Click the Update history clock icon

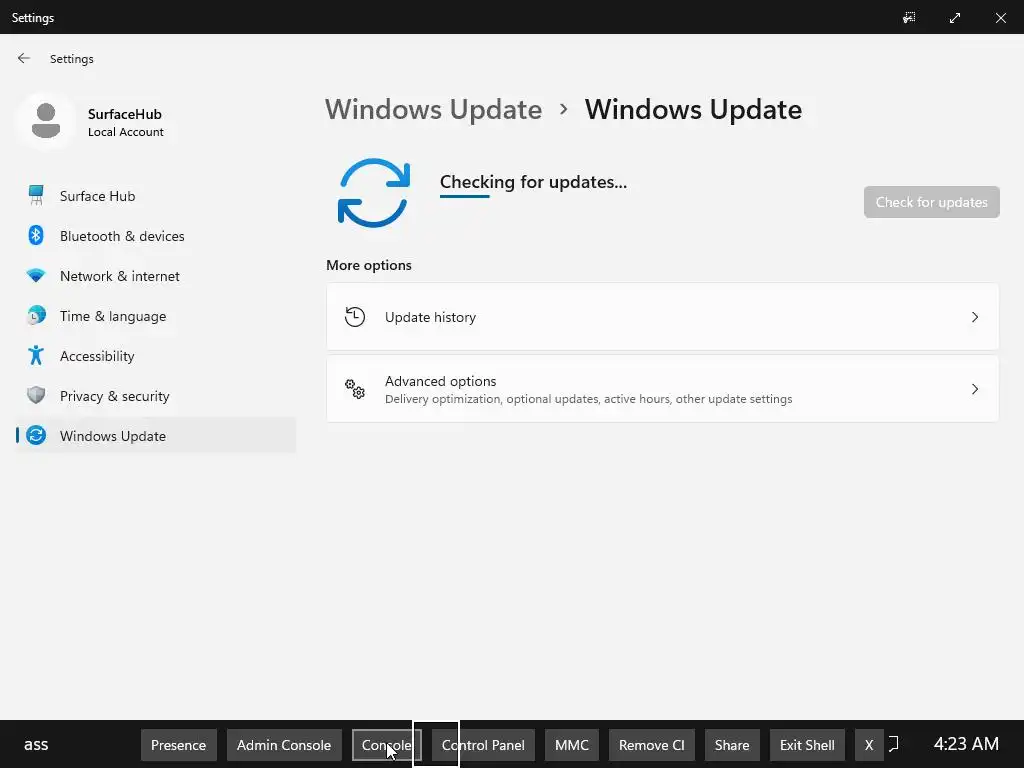click(x=355, y=317)
